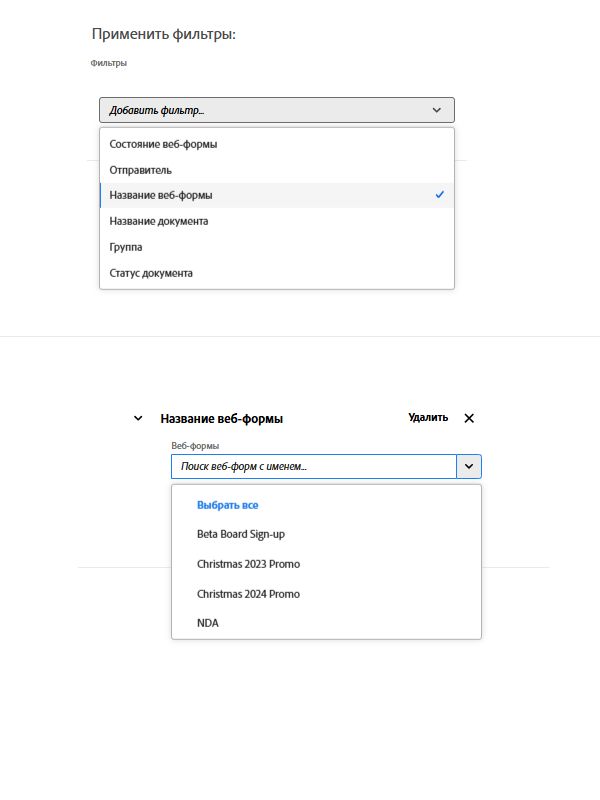Choose Отправитель filter option

click(140, 170)
